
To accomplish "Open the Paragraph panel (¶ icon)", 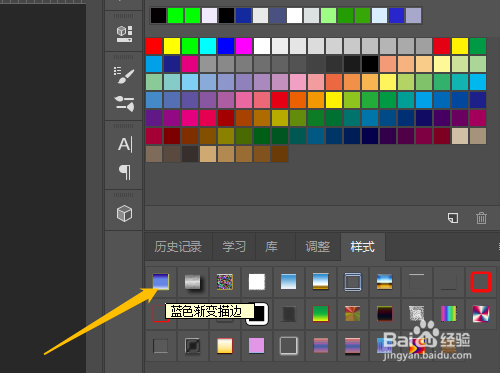I will [125, 172].
